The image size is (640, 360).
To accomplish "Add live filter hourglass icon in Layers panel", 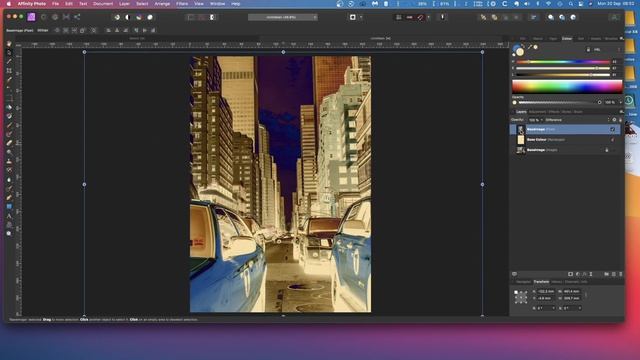I will [591, 274].
